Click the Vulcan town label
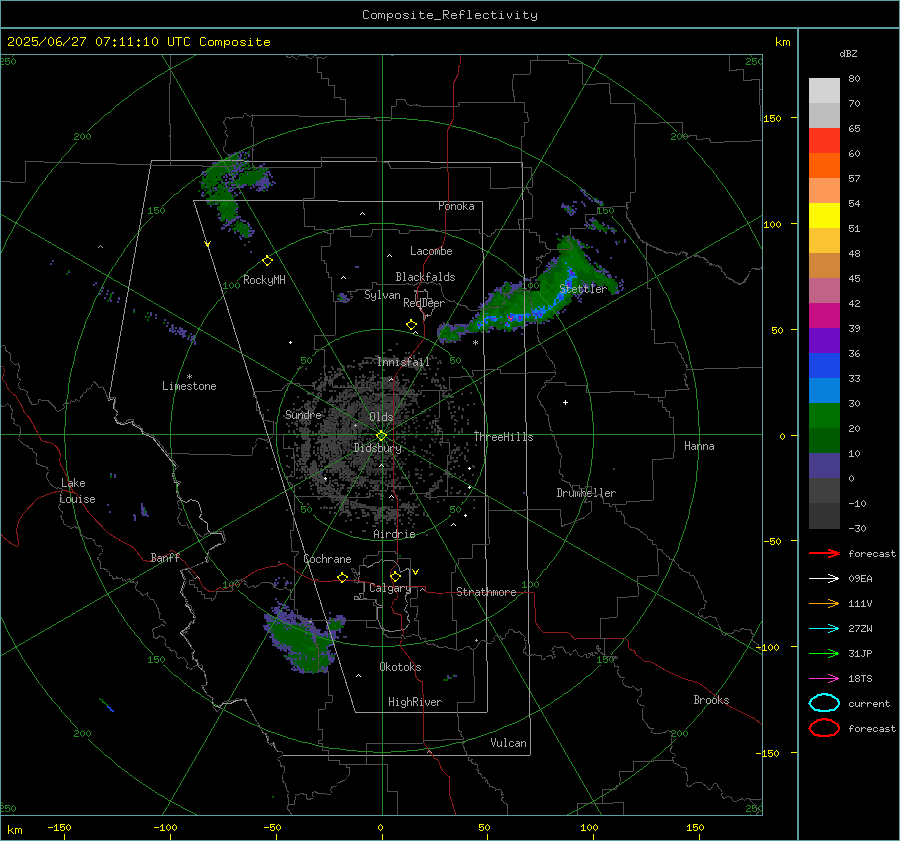This screenshot has width=900, height=841. pyautogui.click(x=508, y=743)
